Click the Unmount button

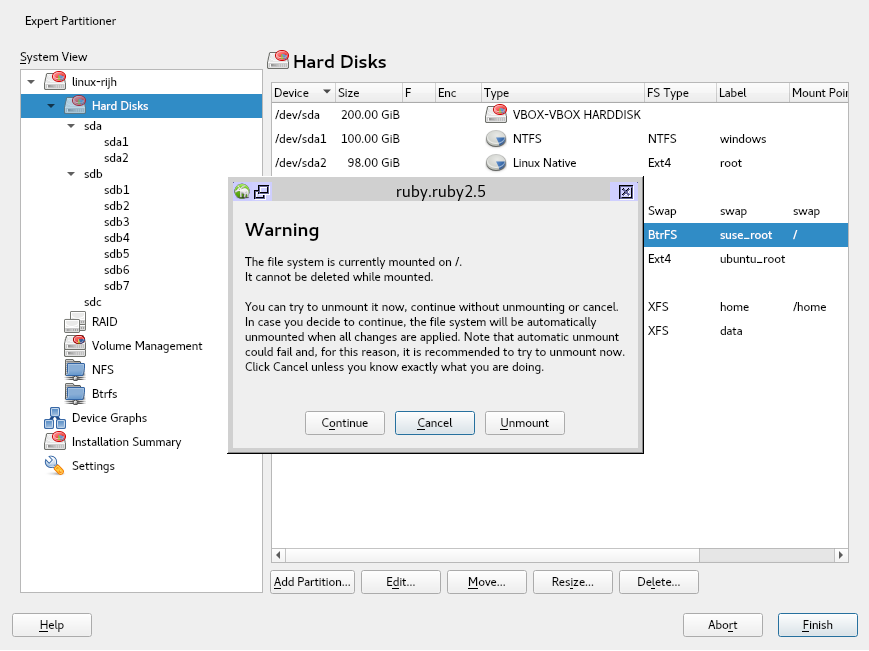pos(525,423)
